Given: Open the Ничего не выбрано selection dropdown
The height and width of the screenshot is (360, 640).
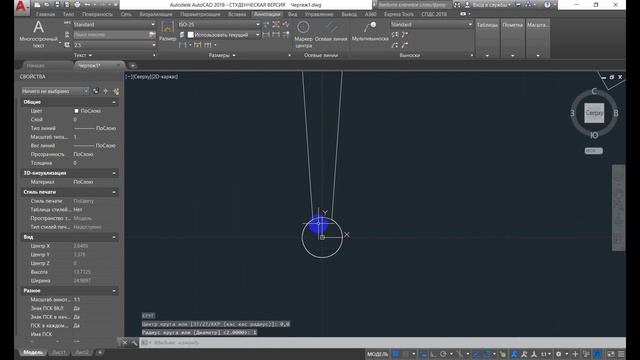Looking at the screenshot, I should pyautogui.click(x=55, y=91).
